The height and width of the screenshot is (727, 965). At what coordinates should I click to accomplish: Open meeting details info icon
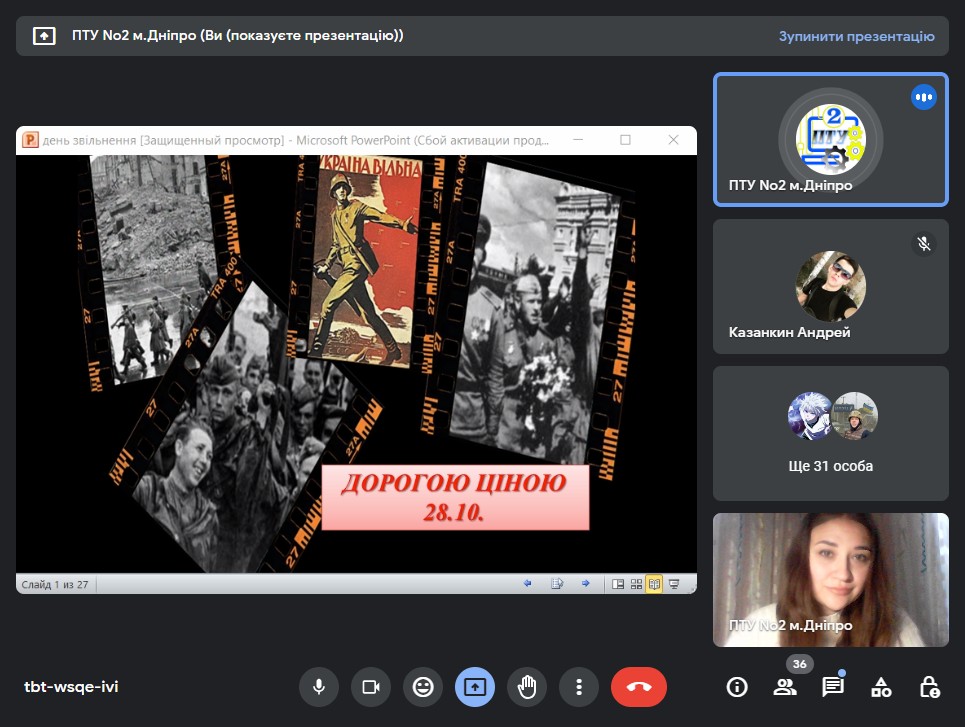737,687
